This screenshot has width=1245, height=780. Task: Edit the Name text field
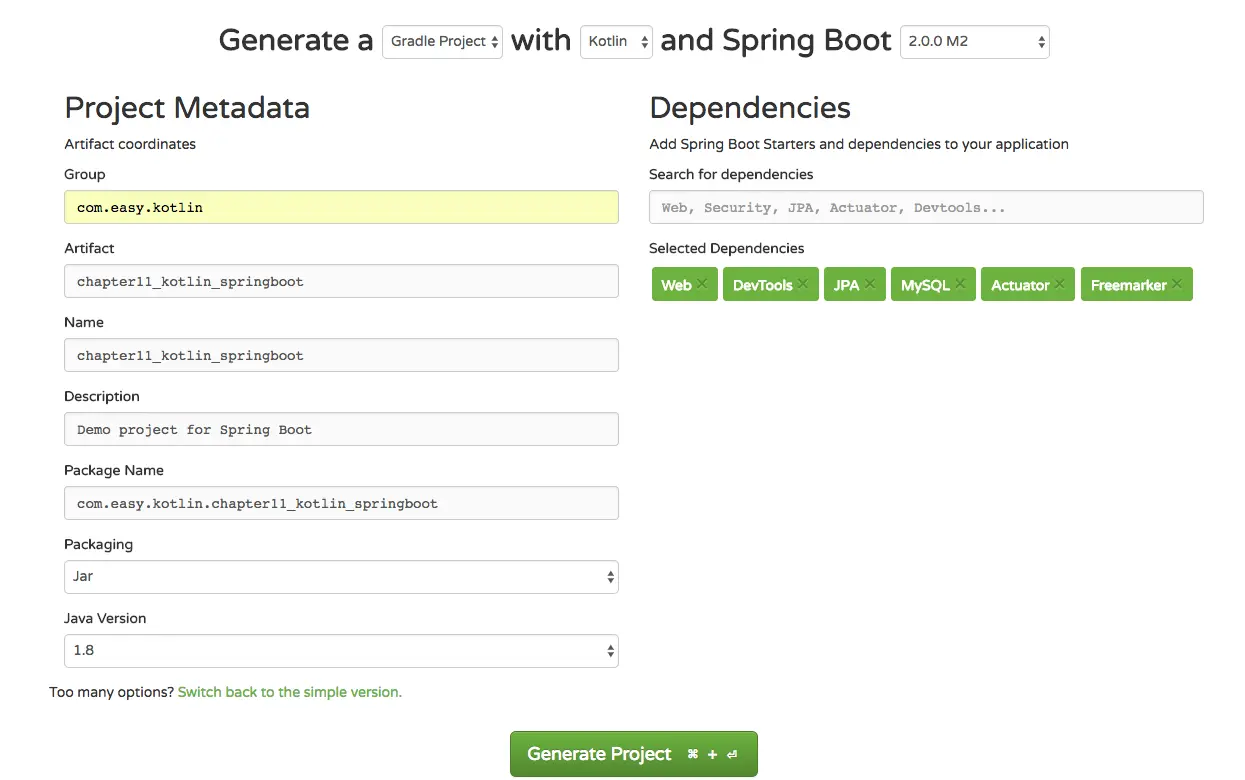tap(341, 356)
